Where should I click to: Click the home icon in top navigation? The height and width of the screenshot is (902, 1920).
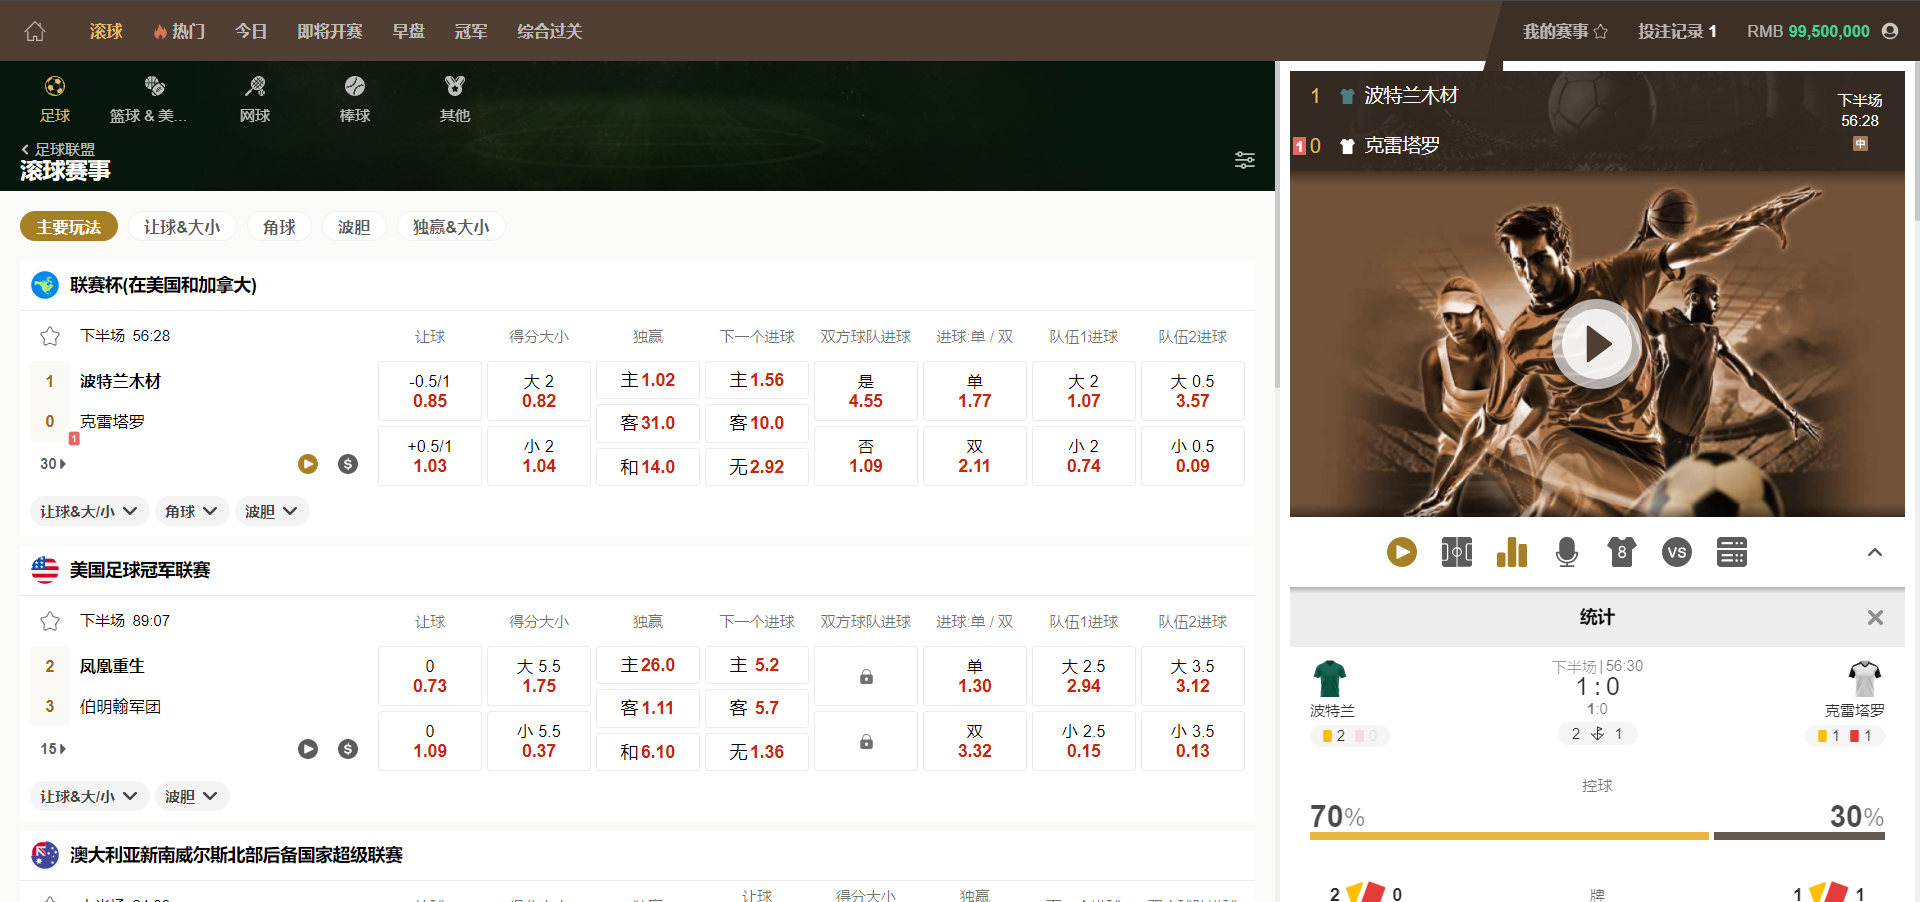coord(35,31)
